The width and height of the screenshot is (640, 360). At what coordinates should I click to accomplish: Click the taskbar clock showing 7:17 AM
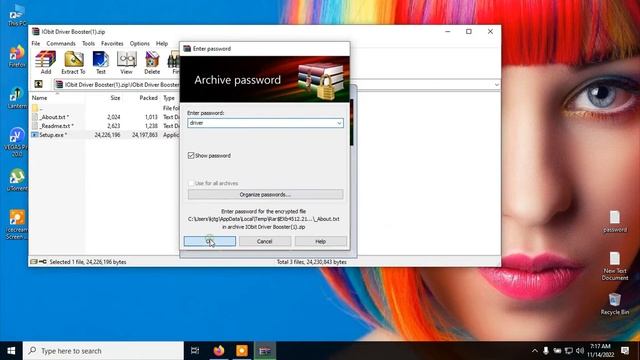click(600, 351)
